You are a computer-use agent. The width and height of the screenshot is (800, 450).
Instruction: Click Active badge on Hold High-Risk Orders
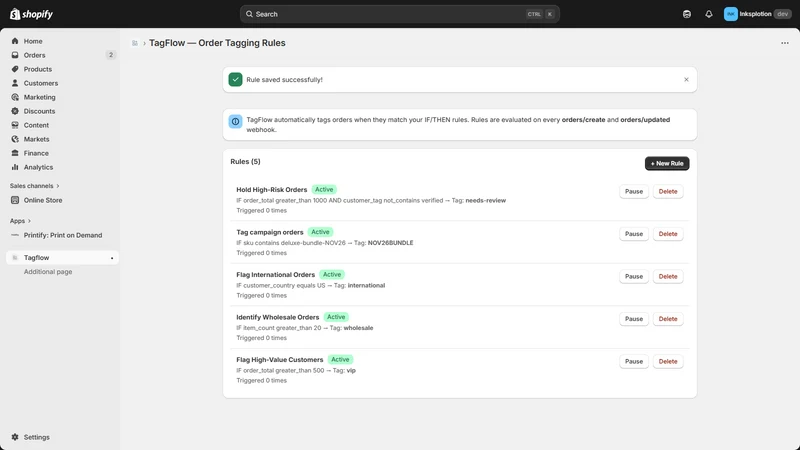(324, 189)
